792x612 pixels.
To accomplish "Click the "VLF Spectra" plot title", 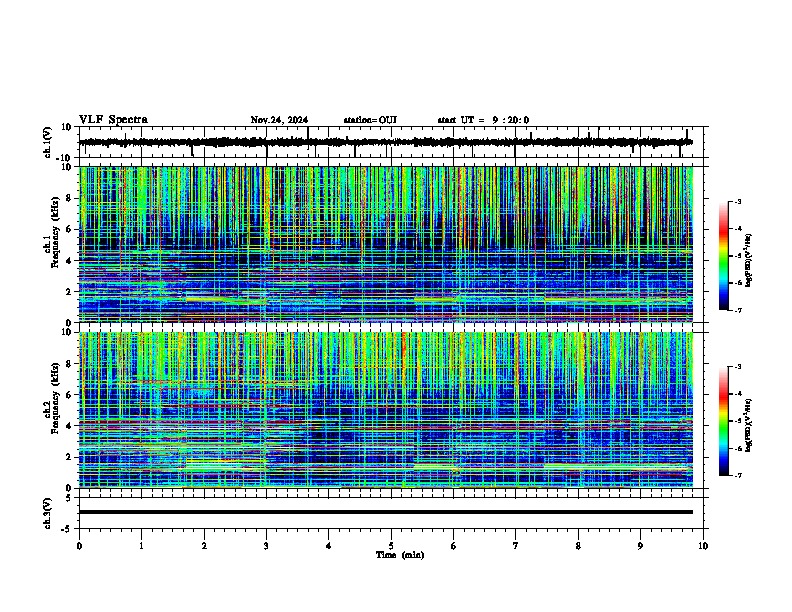I will pos(113,120).
